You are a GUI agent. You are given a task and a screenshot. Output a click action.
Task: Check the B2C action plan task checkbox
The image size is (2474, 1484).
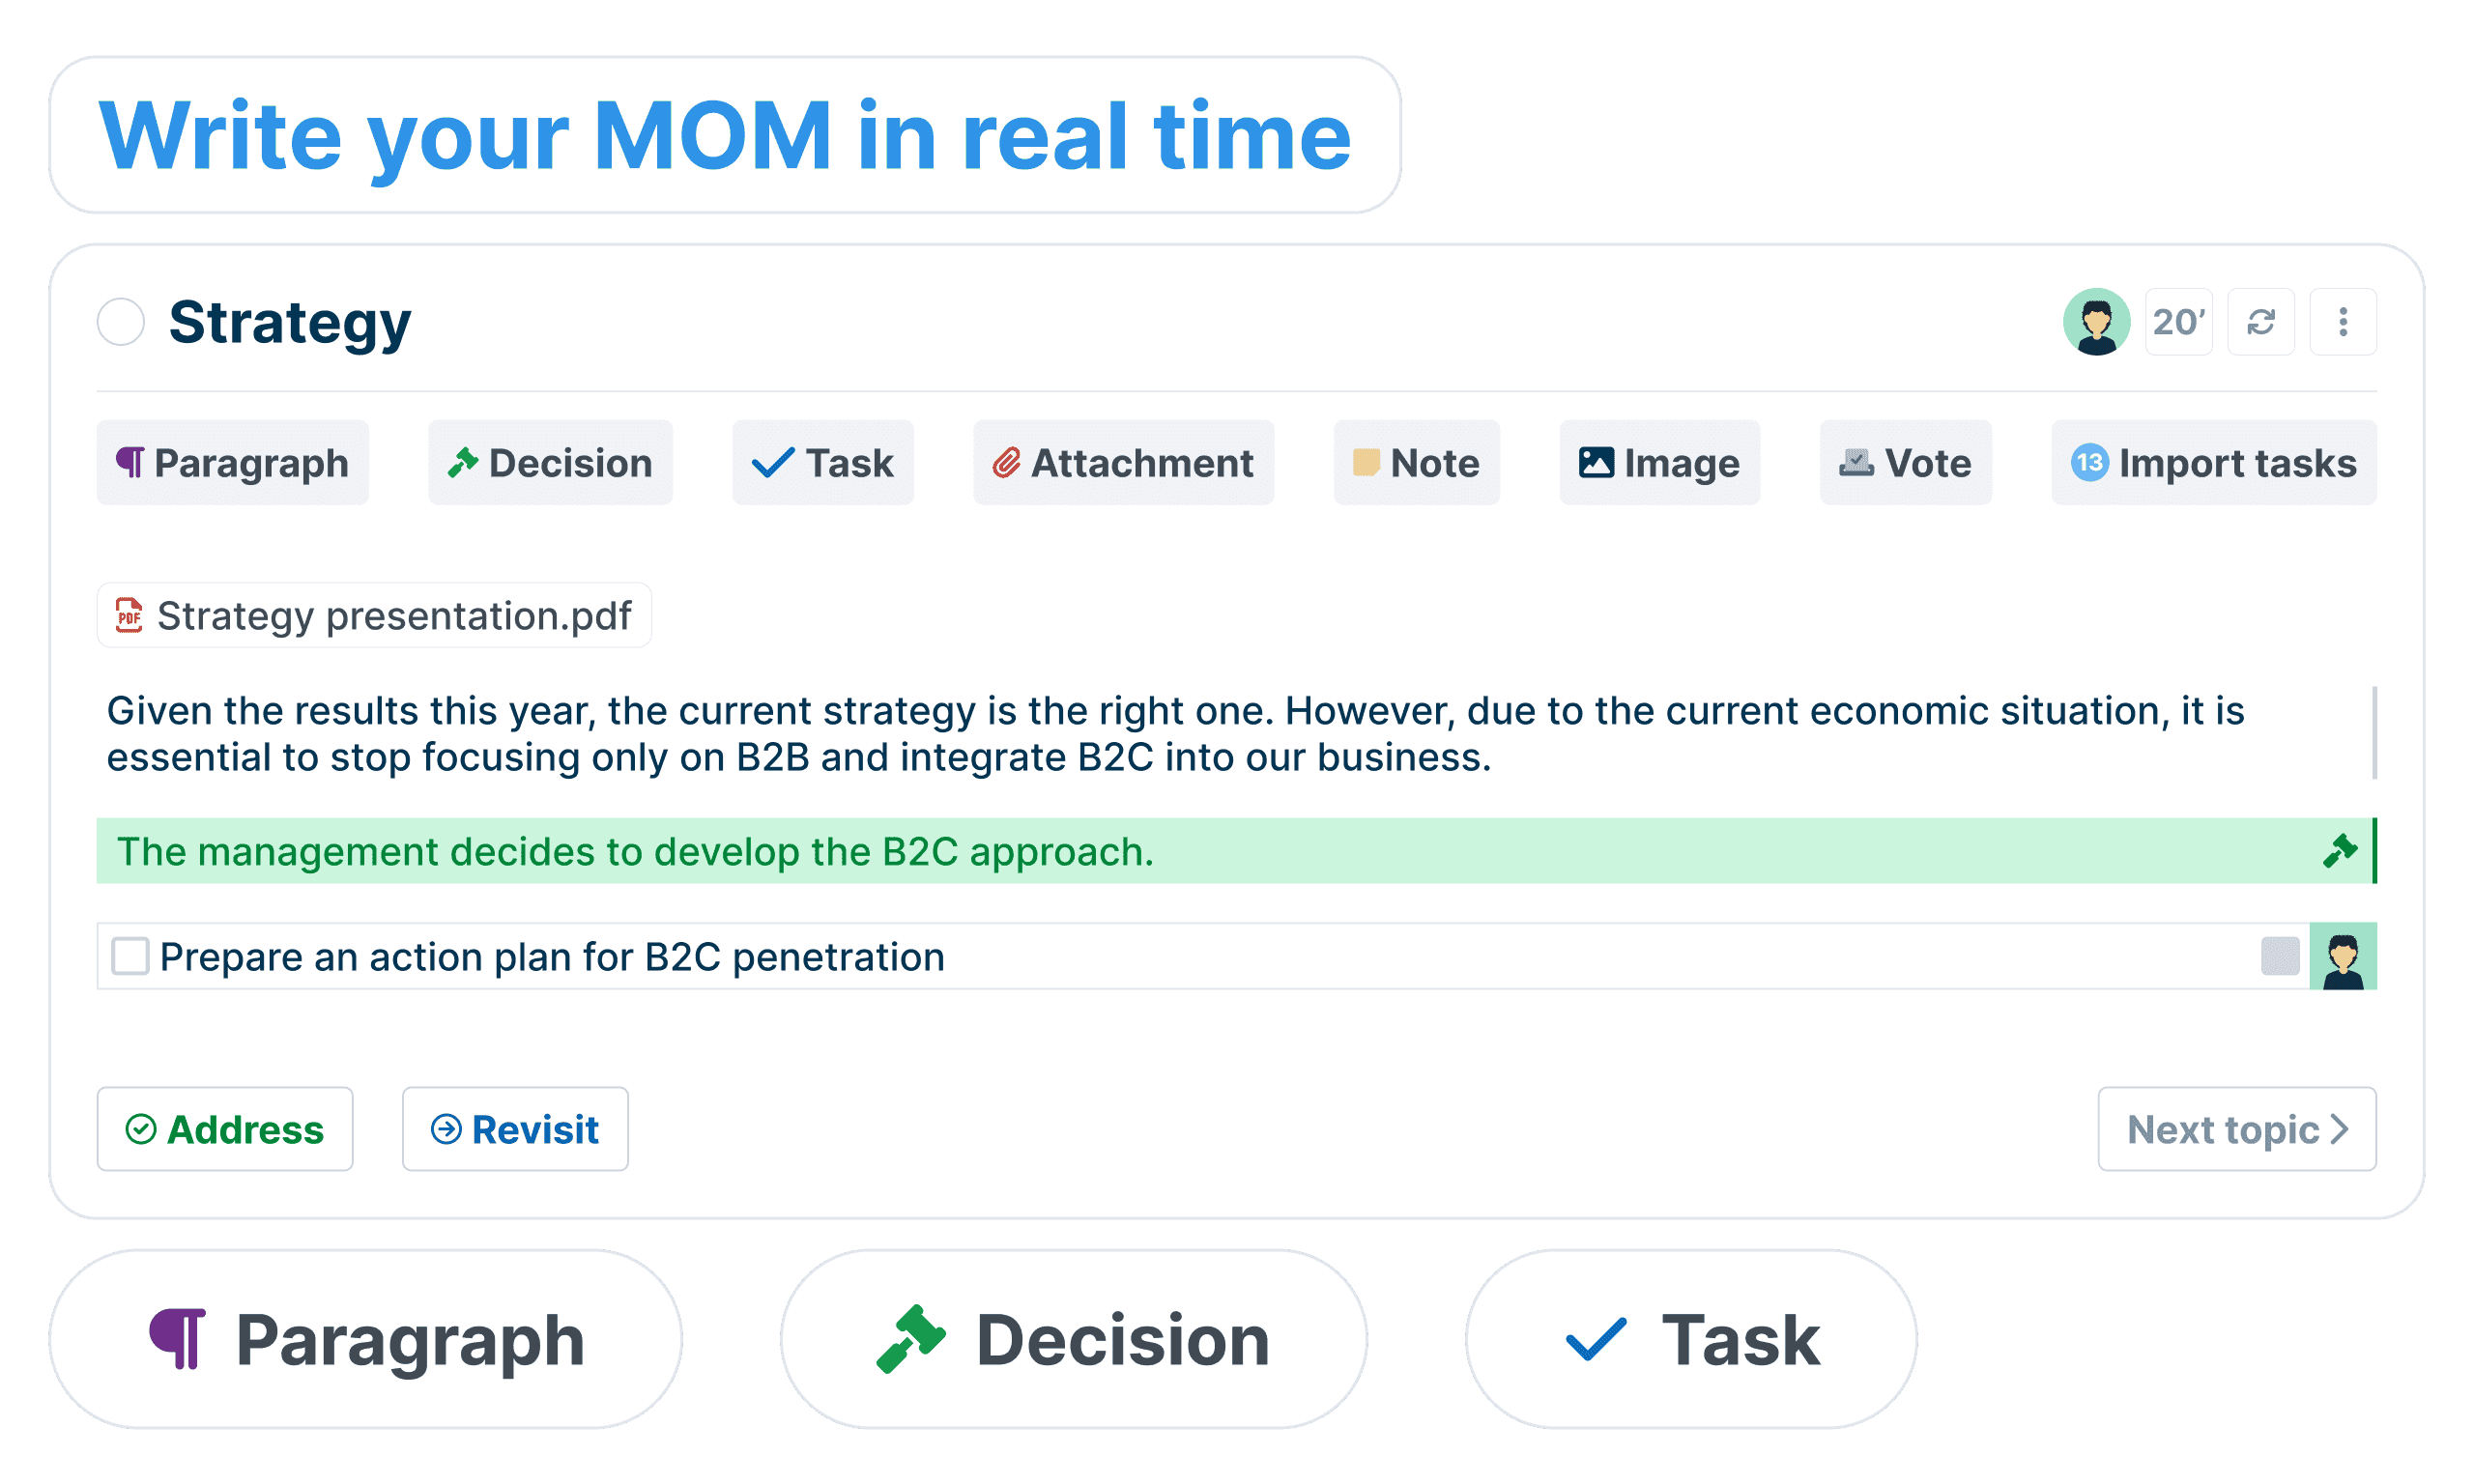tap(131, 956)
